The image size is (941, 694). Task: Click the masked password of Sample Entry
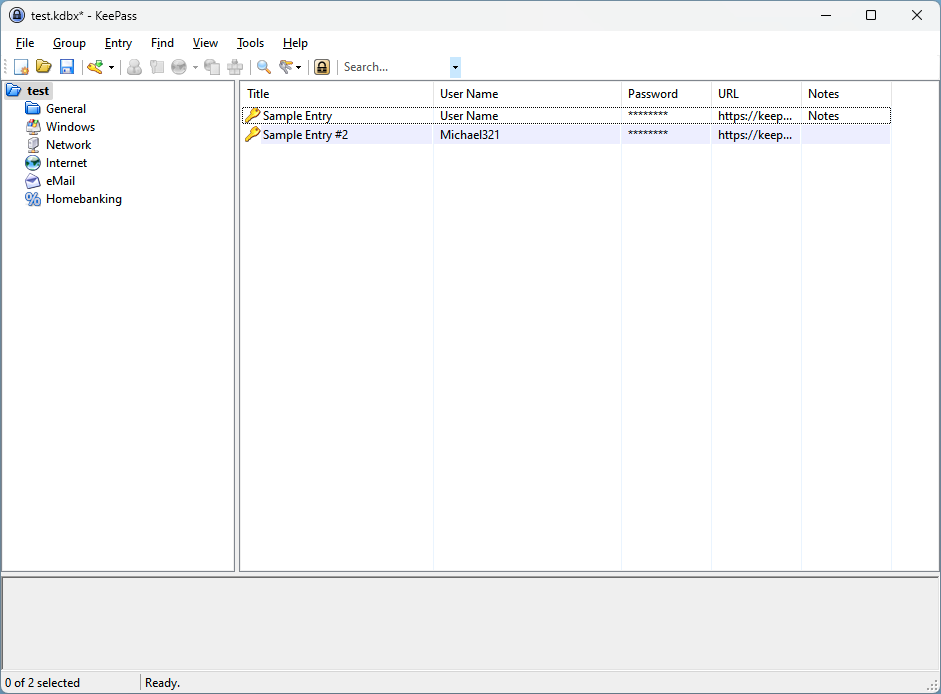pos(648,115)
